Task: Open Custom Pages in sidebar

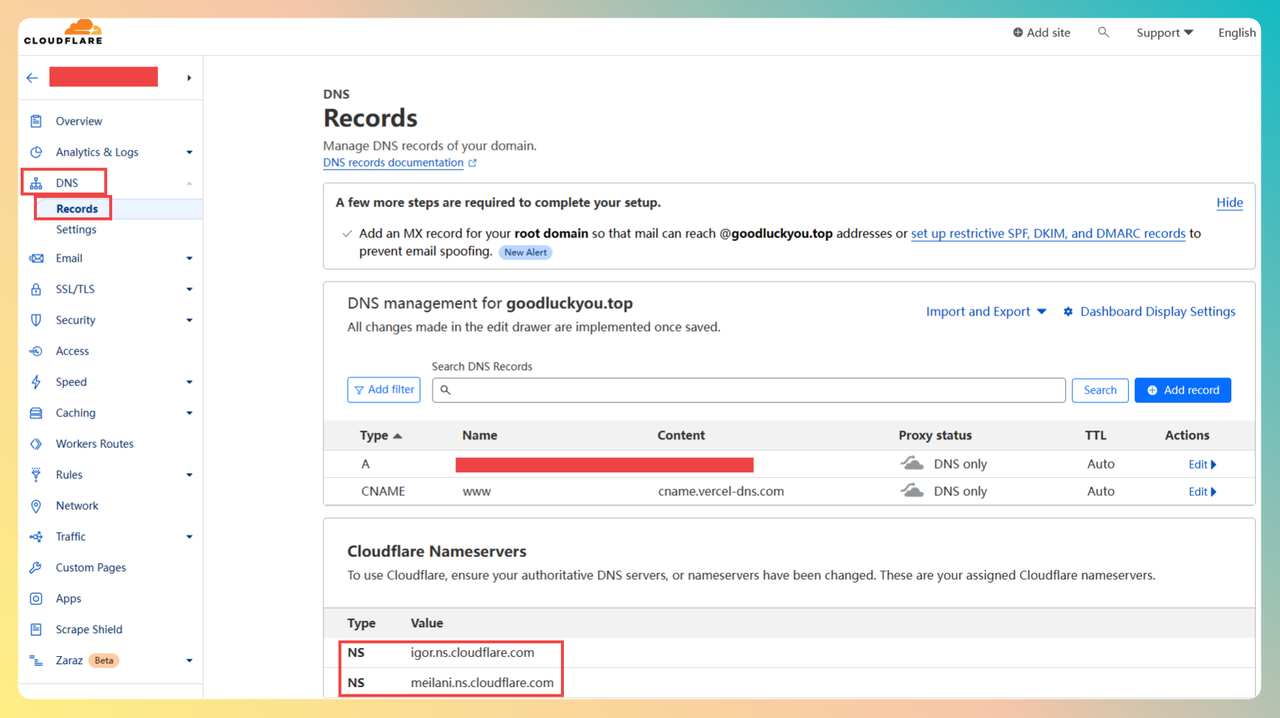Action: click(x=90, y=568)
